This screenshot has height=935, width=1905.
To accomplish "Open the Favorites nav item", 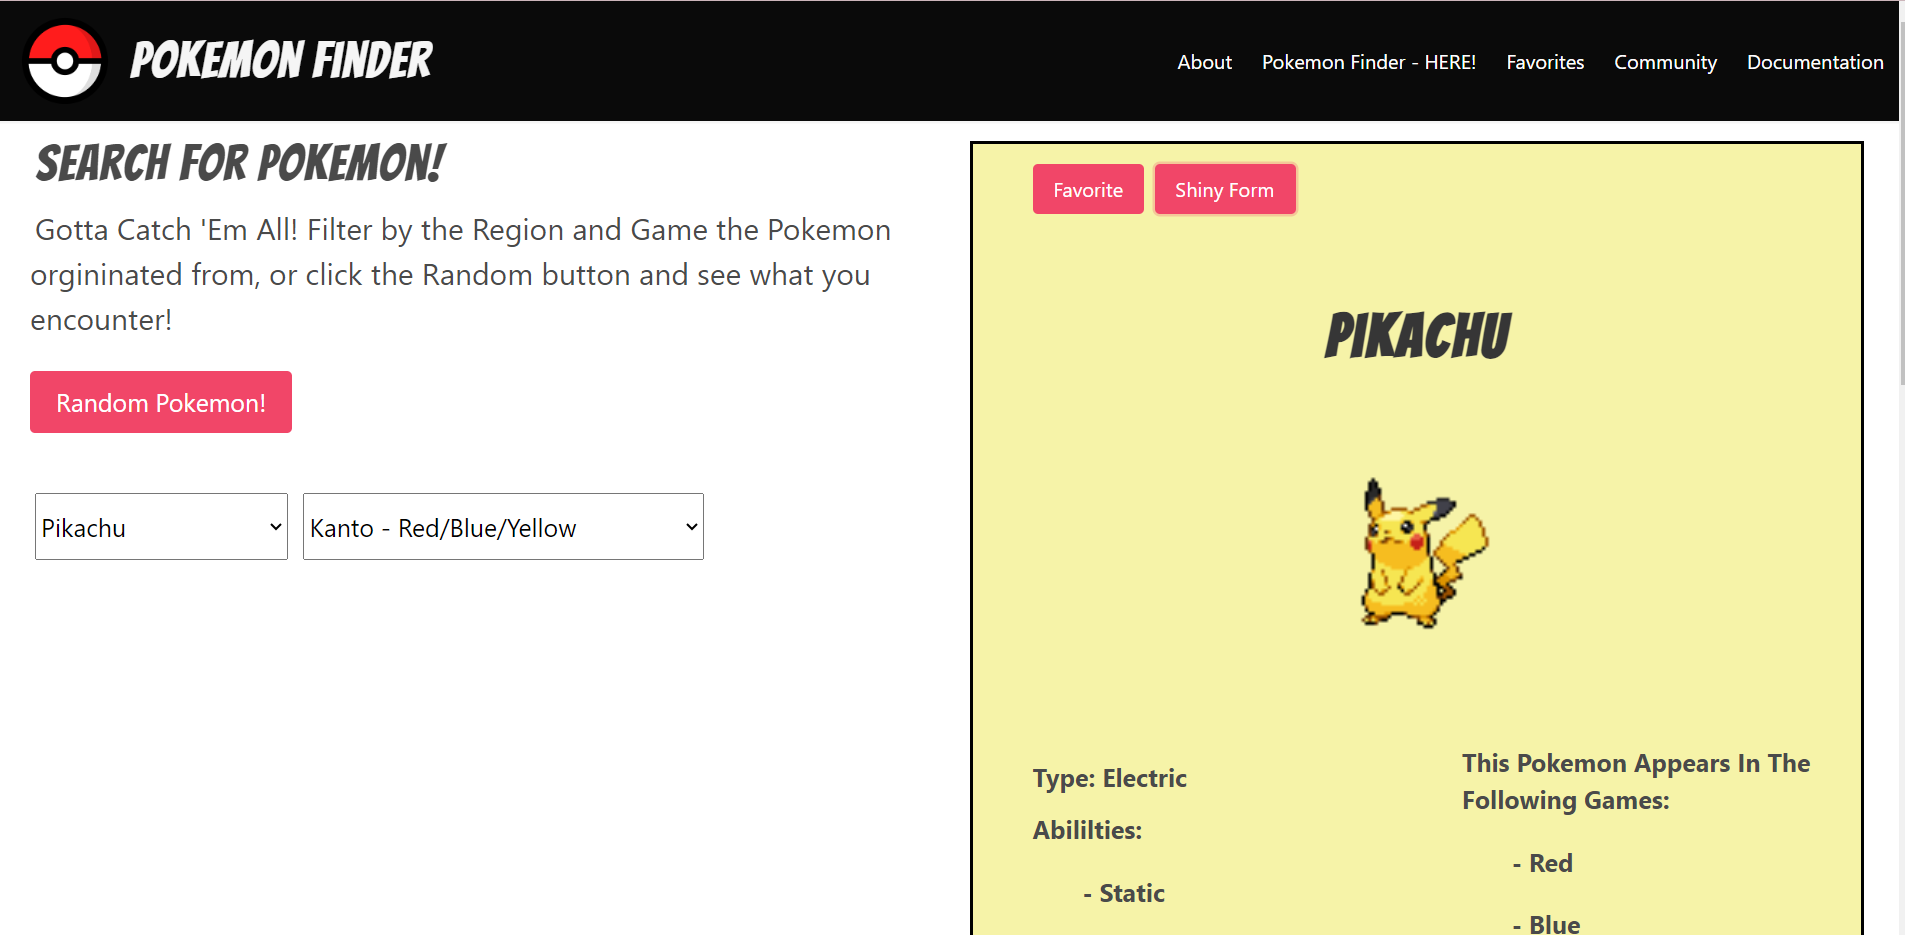I will click(1545, 62).
